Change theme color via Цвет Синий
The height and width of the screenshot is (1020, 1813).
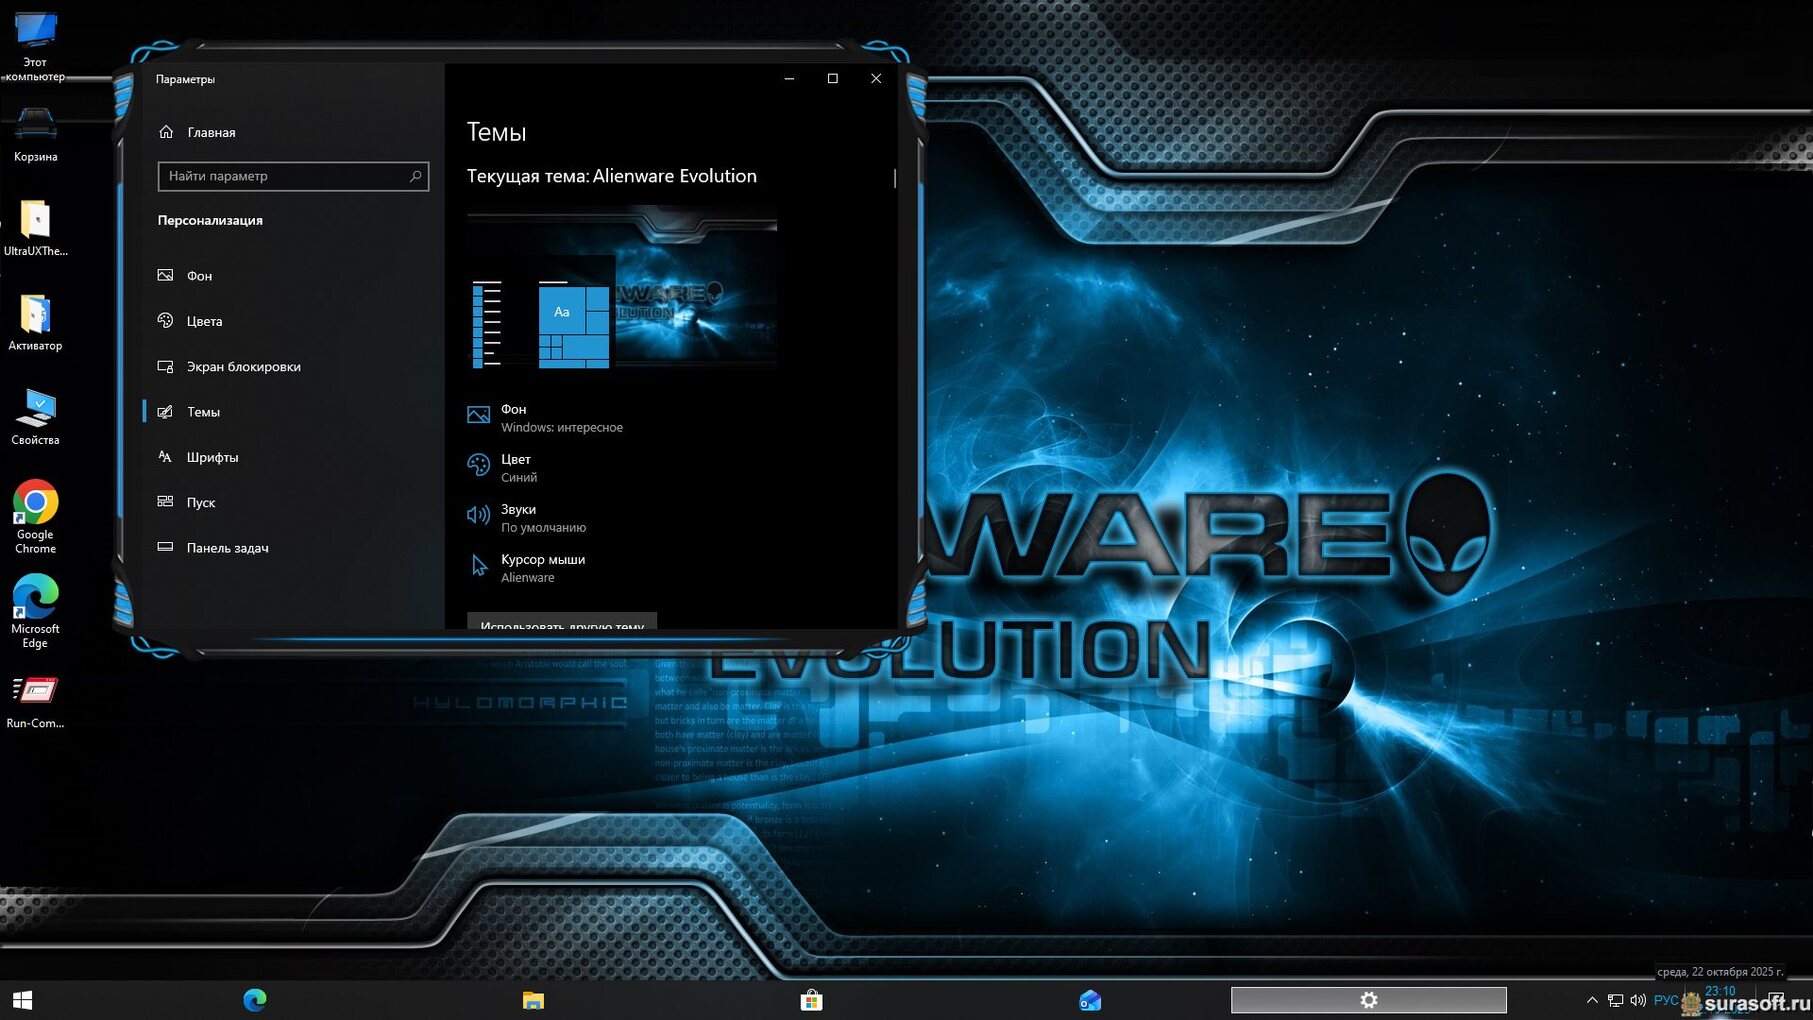point(503,468)
